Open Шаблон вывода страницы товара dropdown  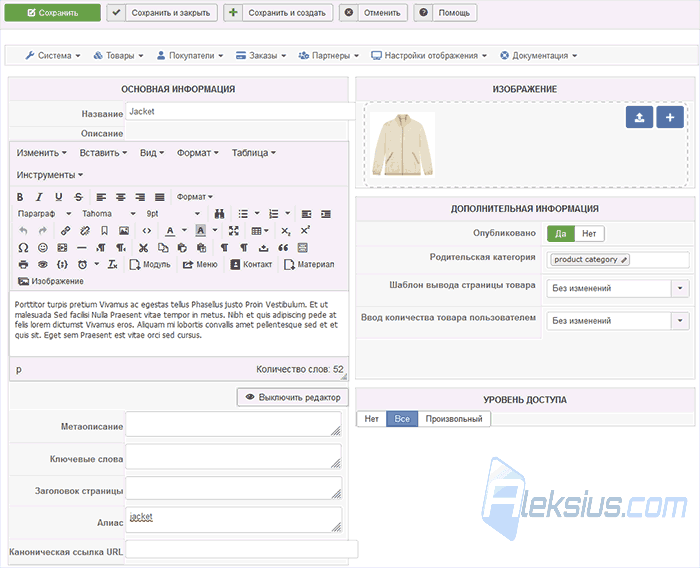coord(618,288)
